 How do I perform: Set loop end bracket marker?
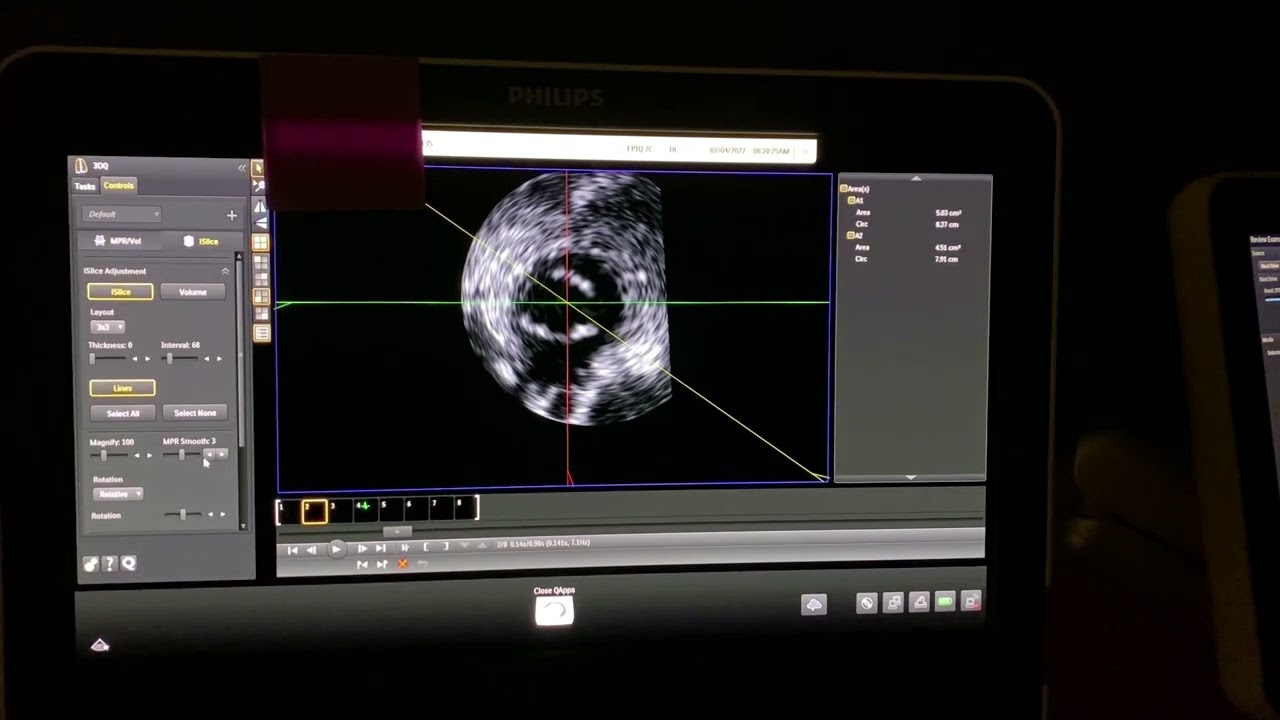click(446, 546)
